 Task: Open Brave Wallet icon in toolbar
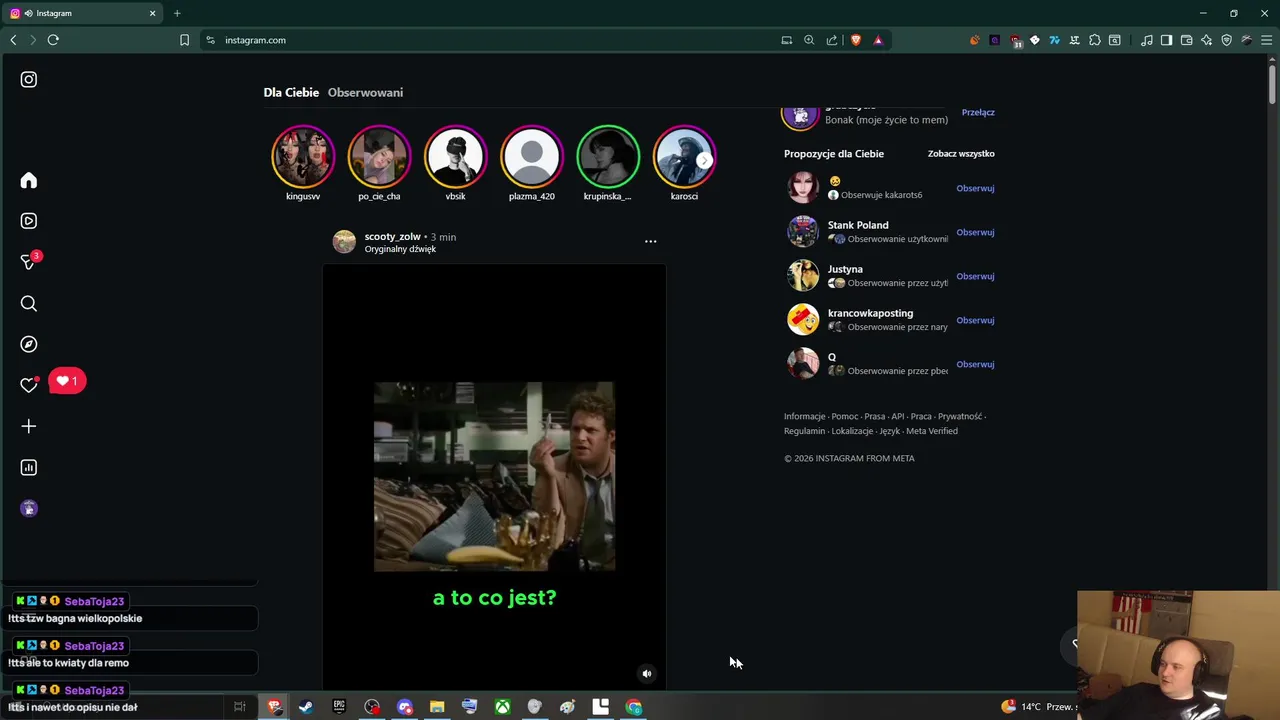(1186, 40)
